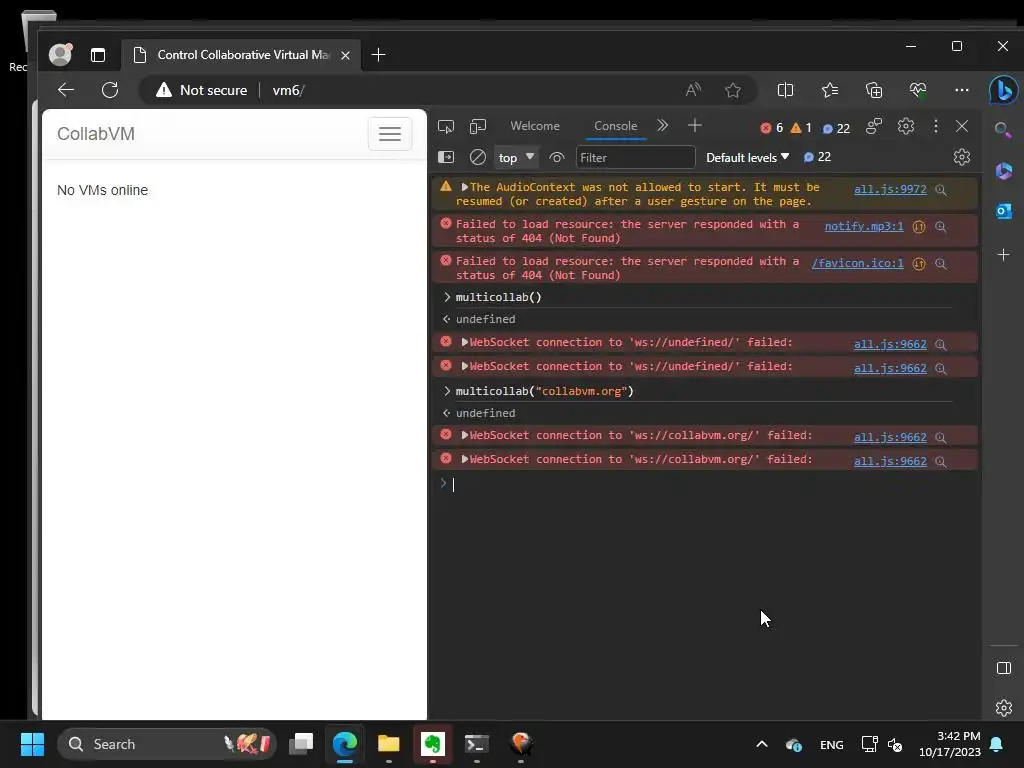Open network request icon for favicon.ico error

click(x=919, y=264)
